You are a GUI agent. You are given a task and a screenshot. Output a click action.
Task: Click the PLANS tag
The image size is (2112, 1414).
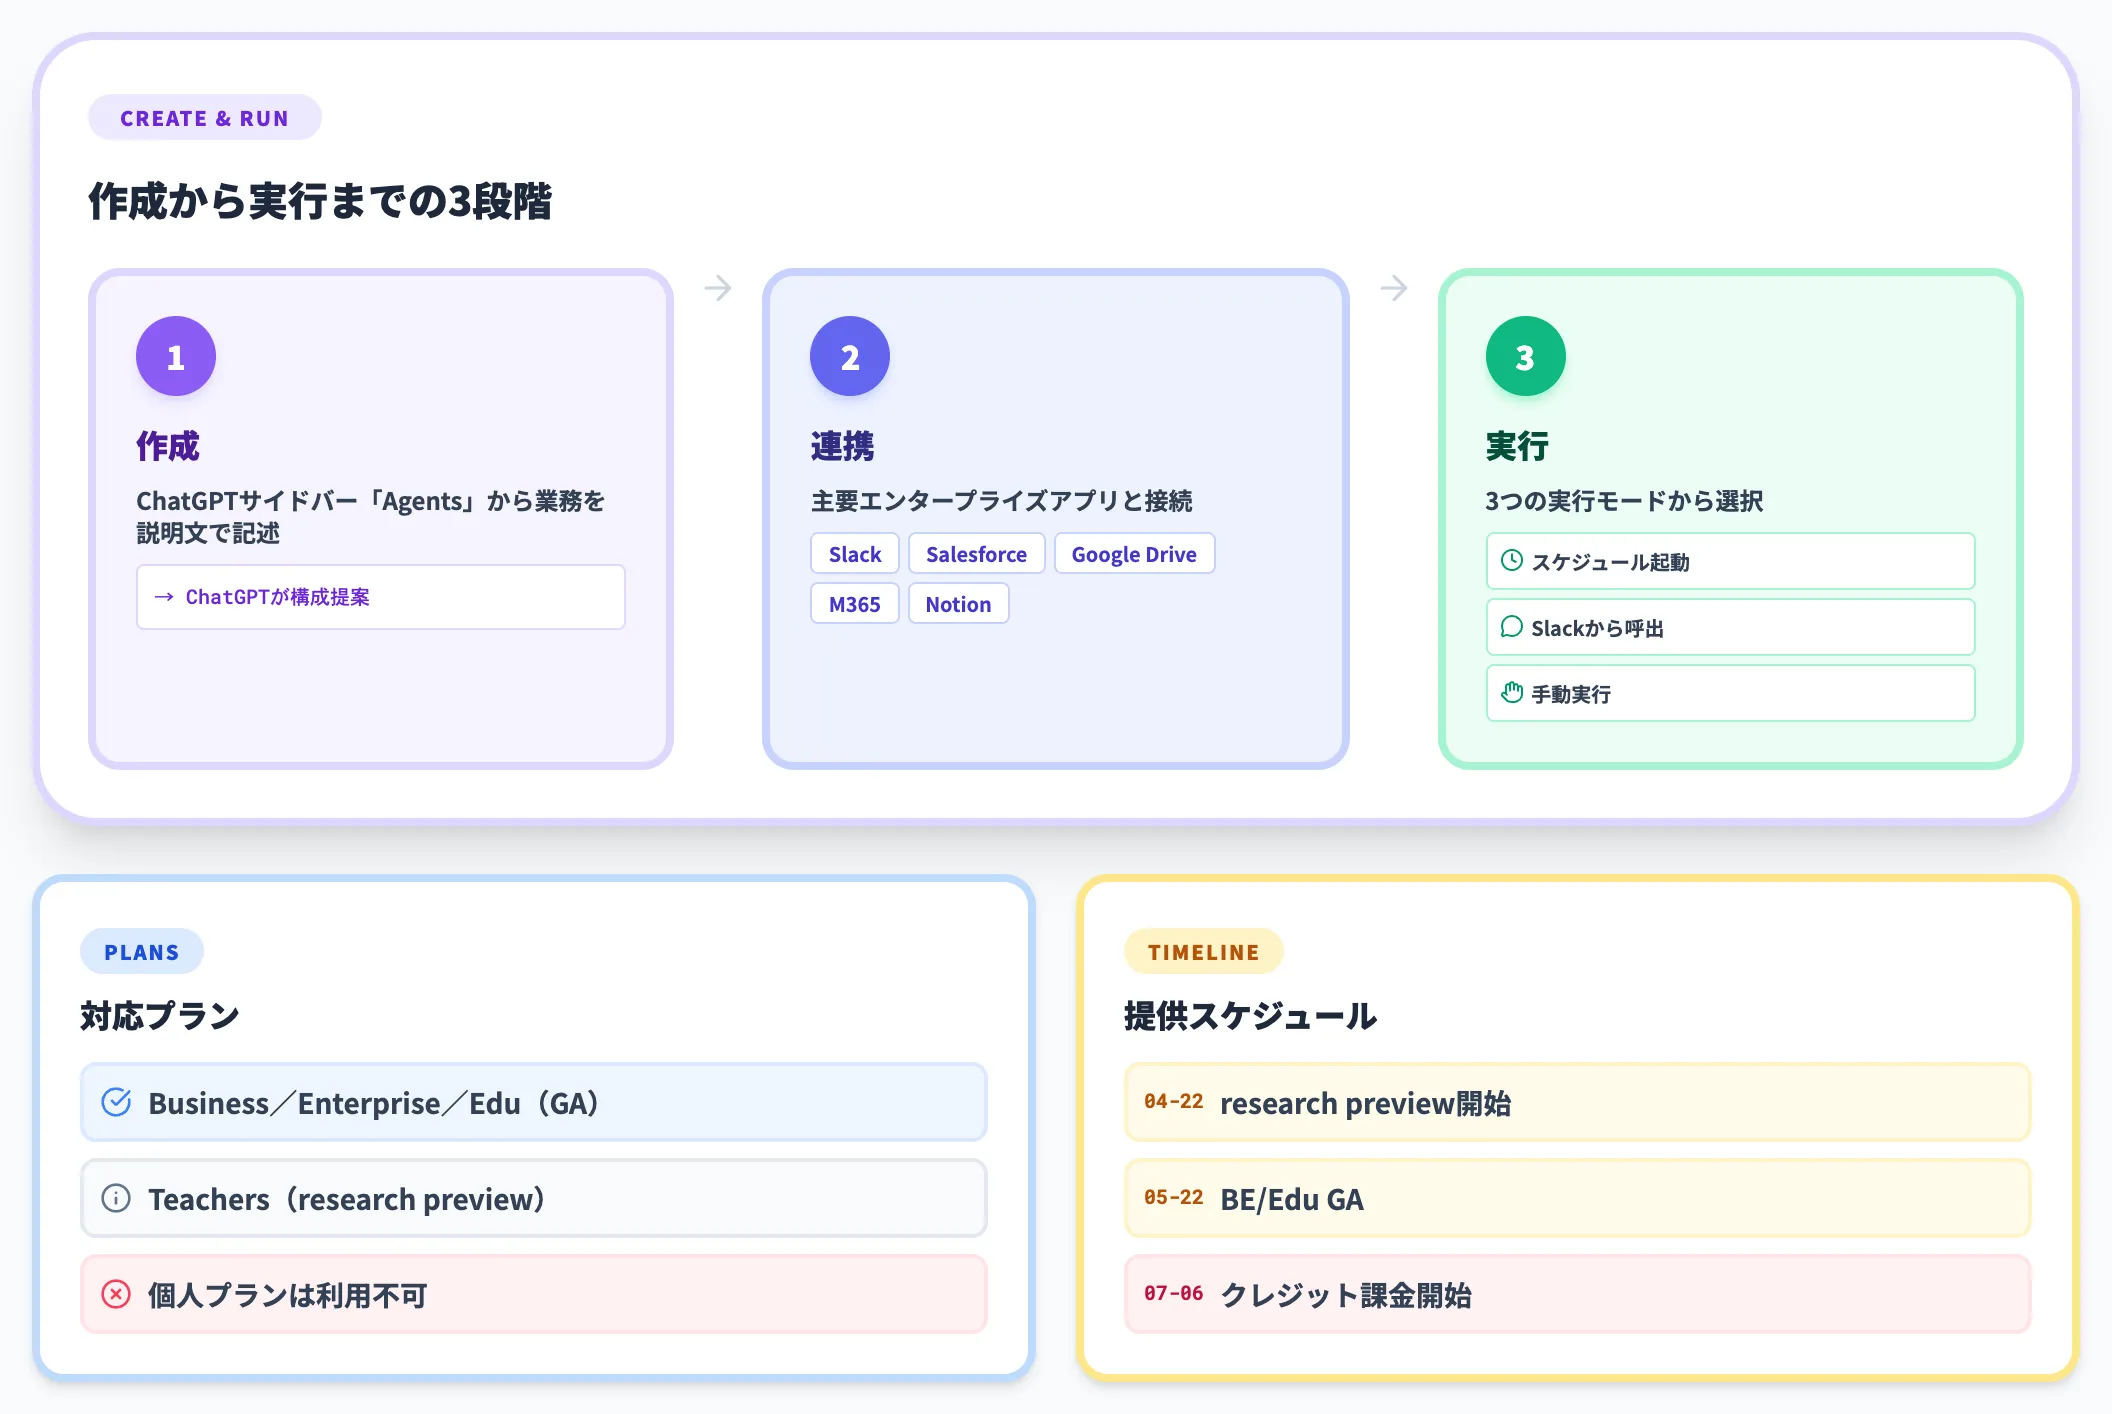(x=142, y=952)
